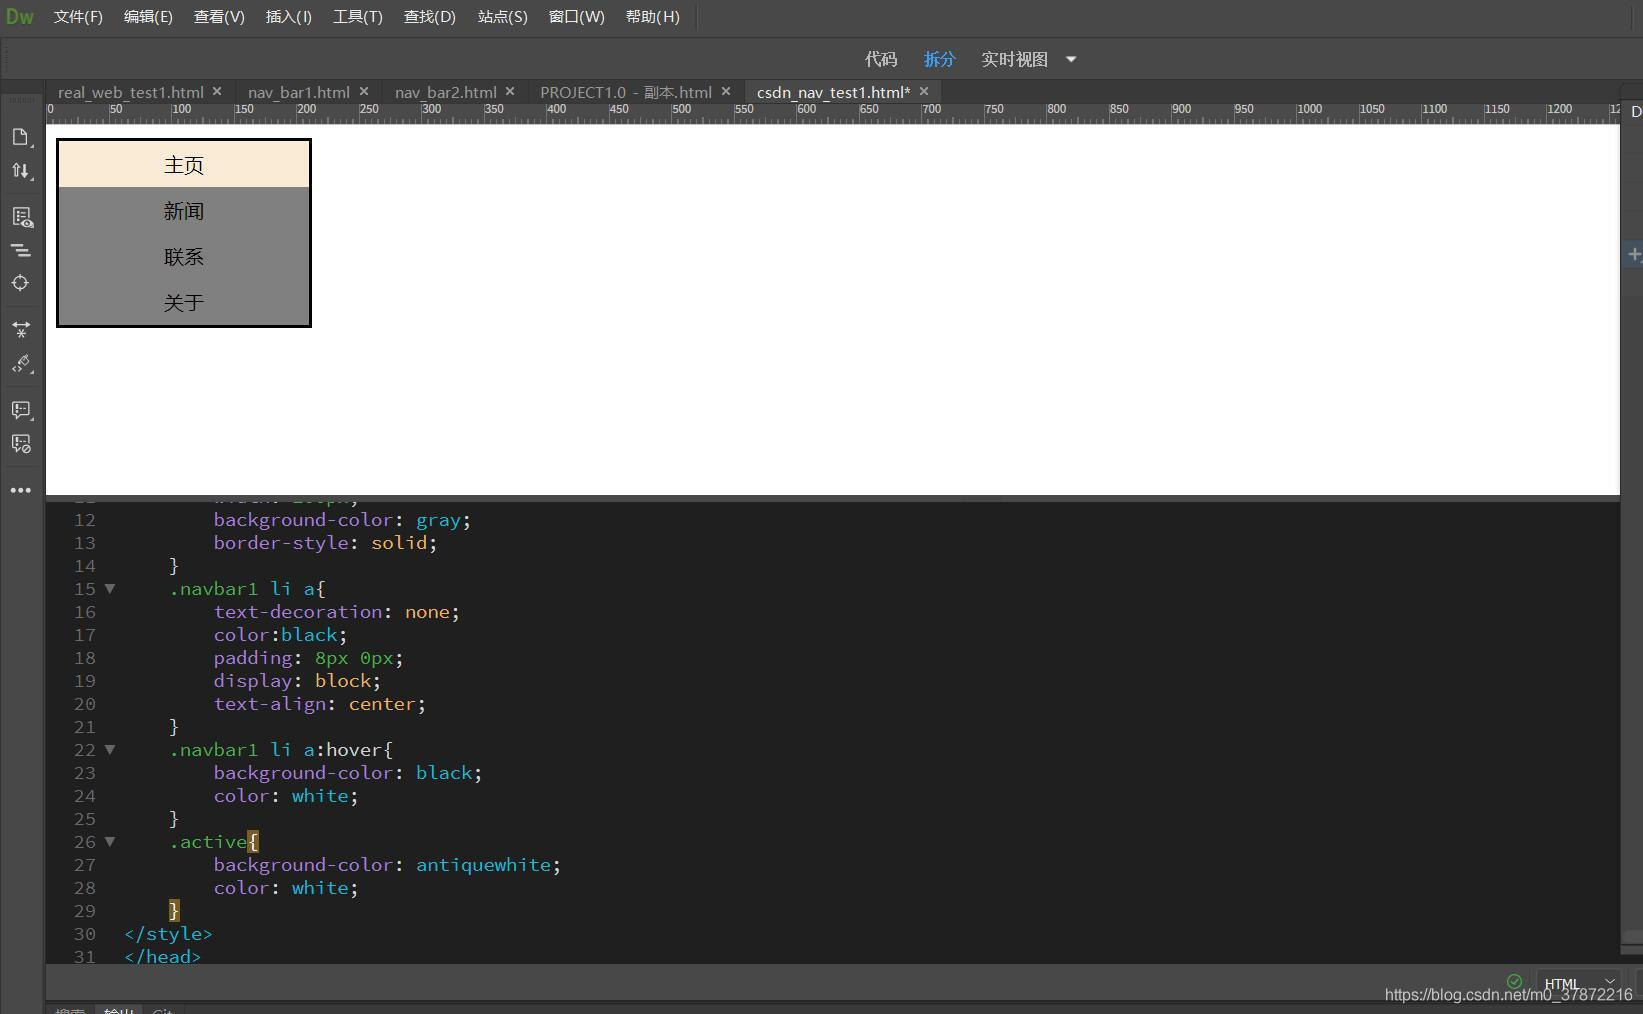Click the 主页 link in preview
The height and width of the screenshot is (1014, 1643).
(x=184, y=165)
